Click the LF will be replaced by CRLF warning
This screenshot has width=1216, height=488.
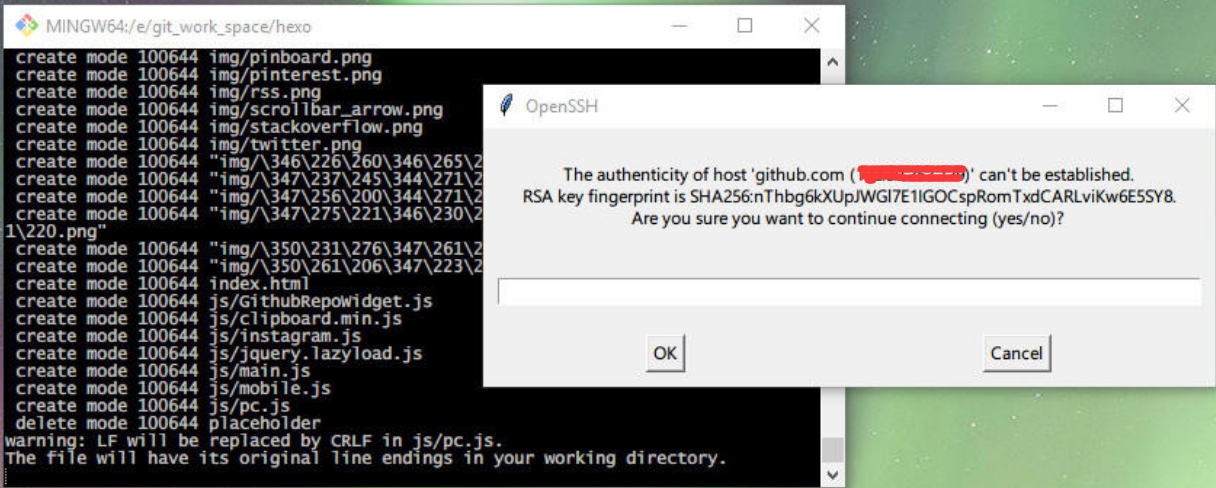point(255,441)
